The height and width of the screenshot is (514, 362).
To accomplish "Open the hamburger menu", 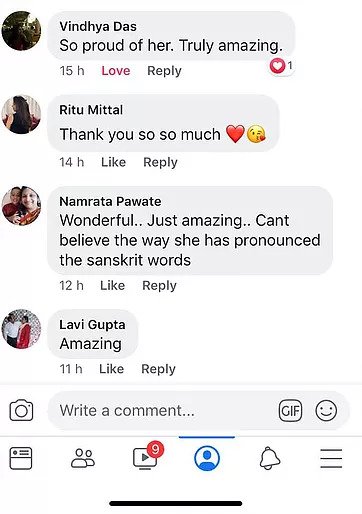I will (331, 458).
